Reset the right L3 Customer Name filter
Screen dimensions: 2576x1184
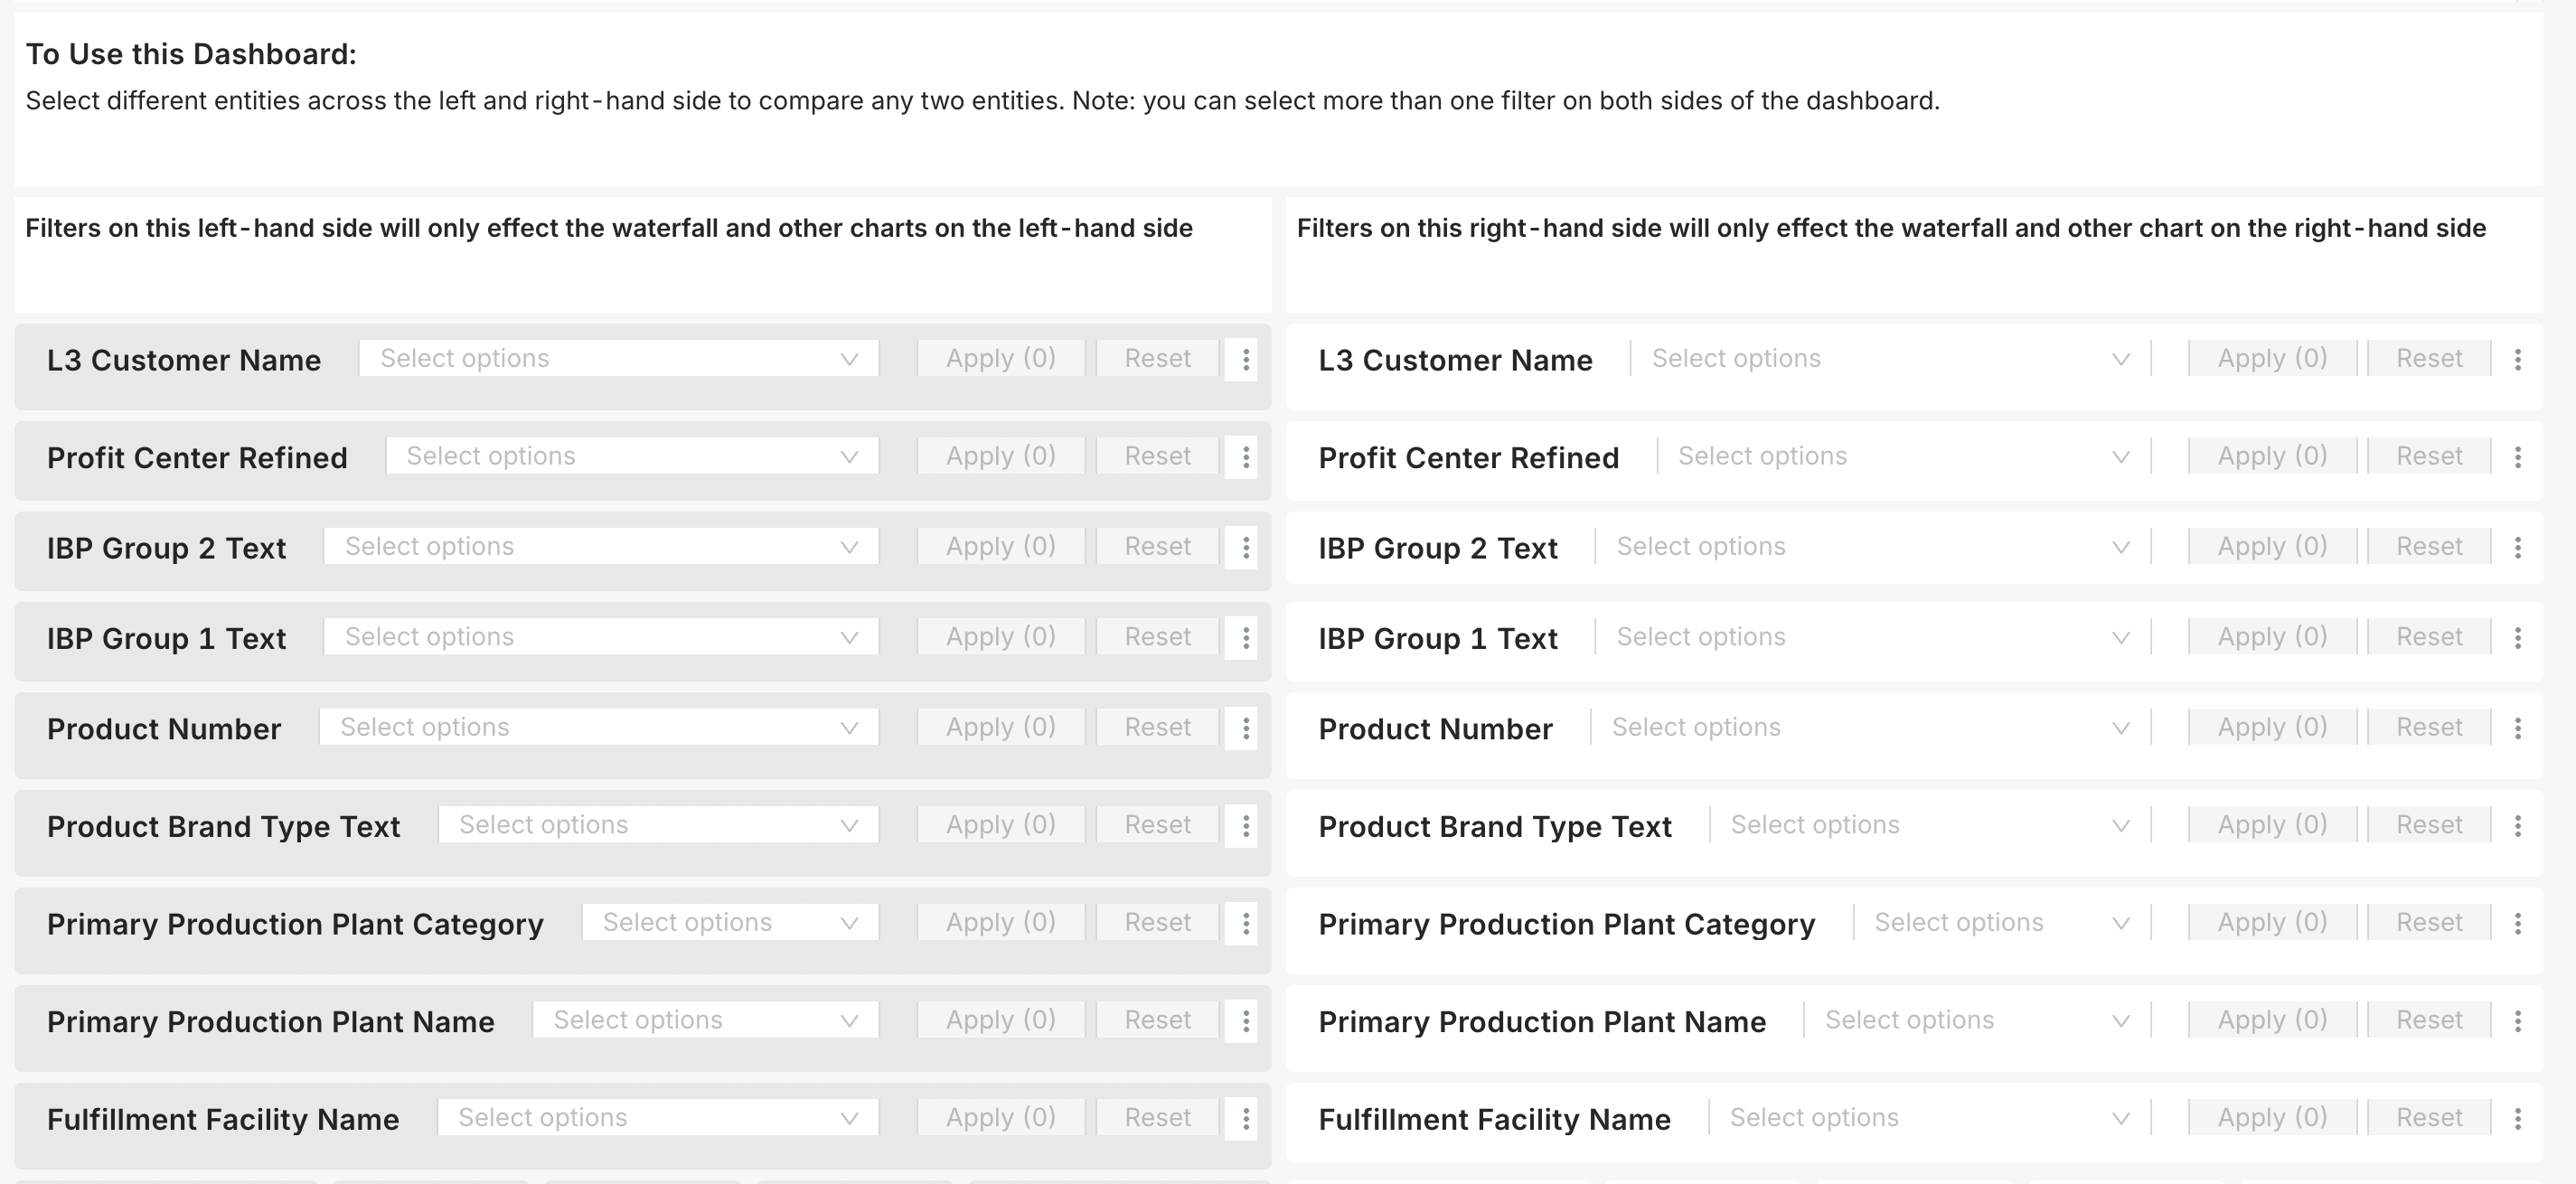pos(2429,357)
